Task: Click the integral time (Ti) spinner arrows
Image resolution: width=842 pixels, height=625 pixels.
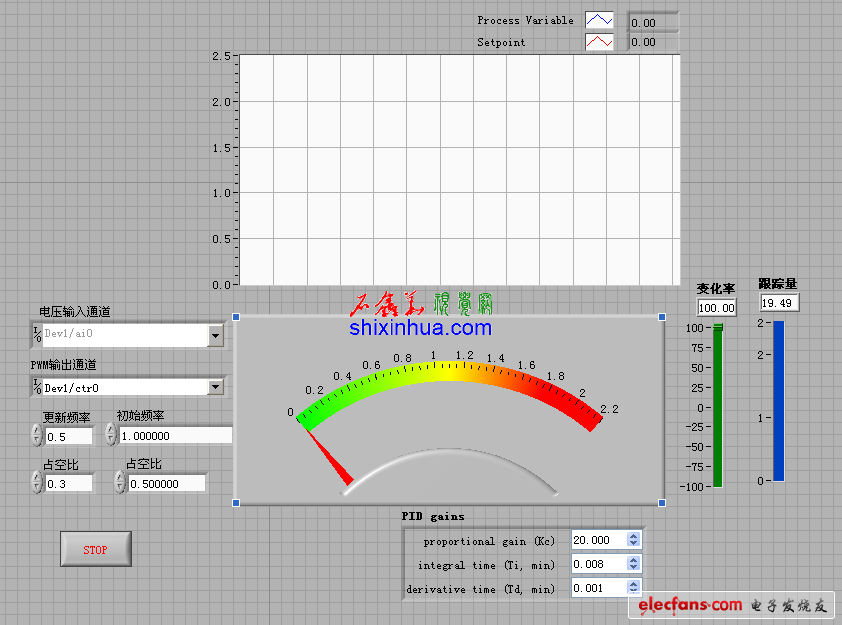Action: pos(632,565)
